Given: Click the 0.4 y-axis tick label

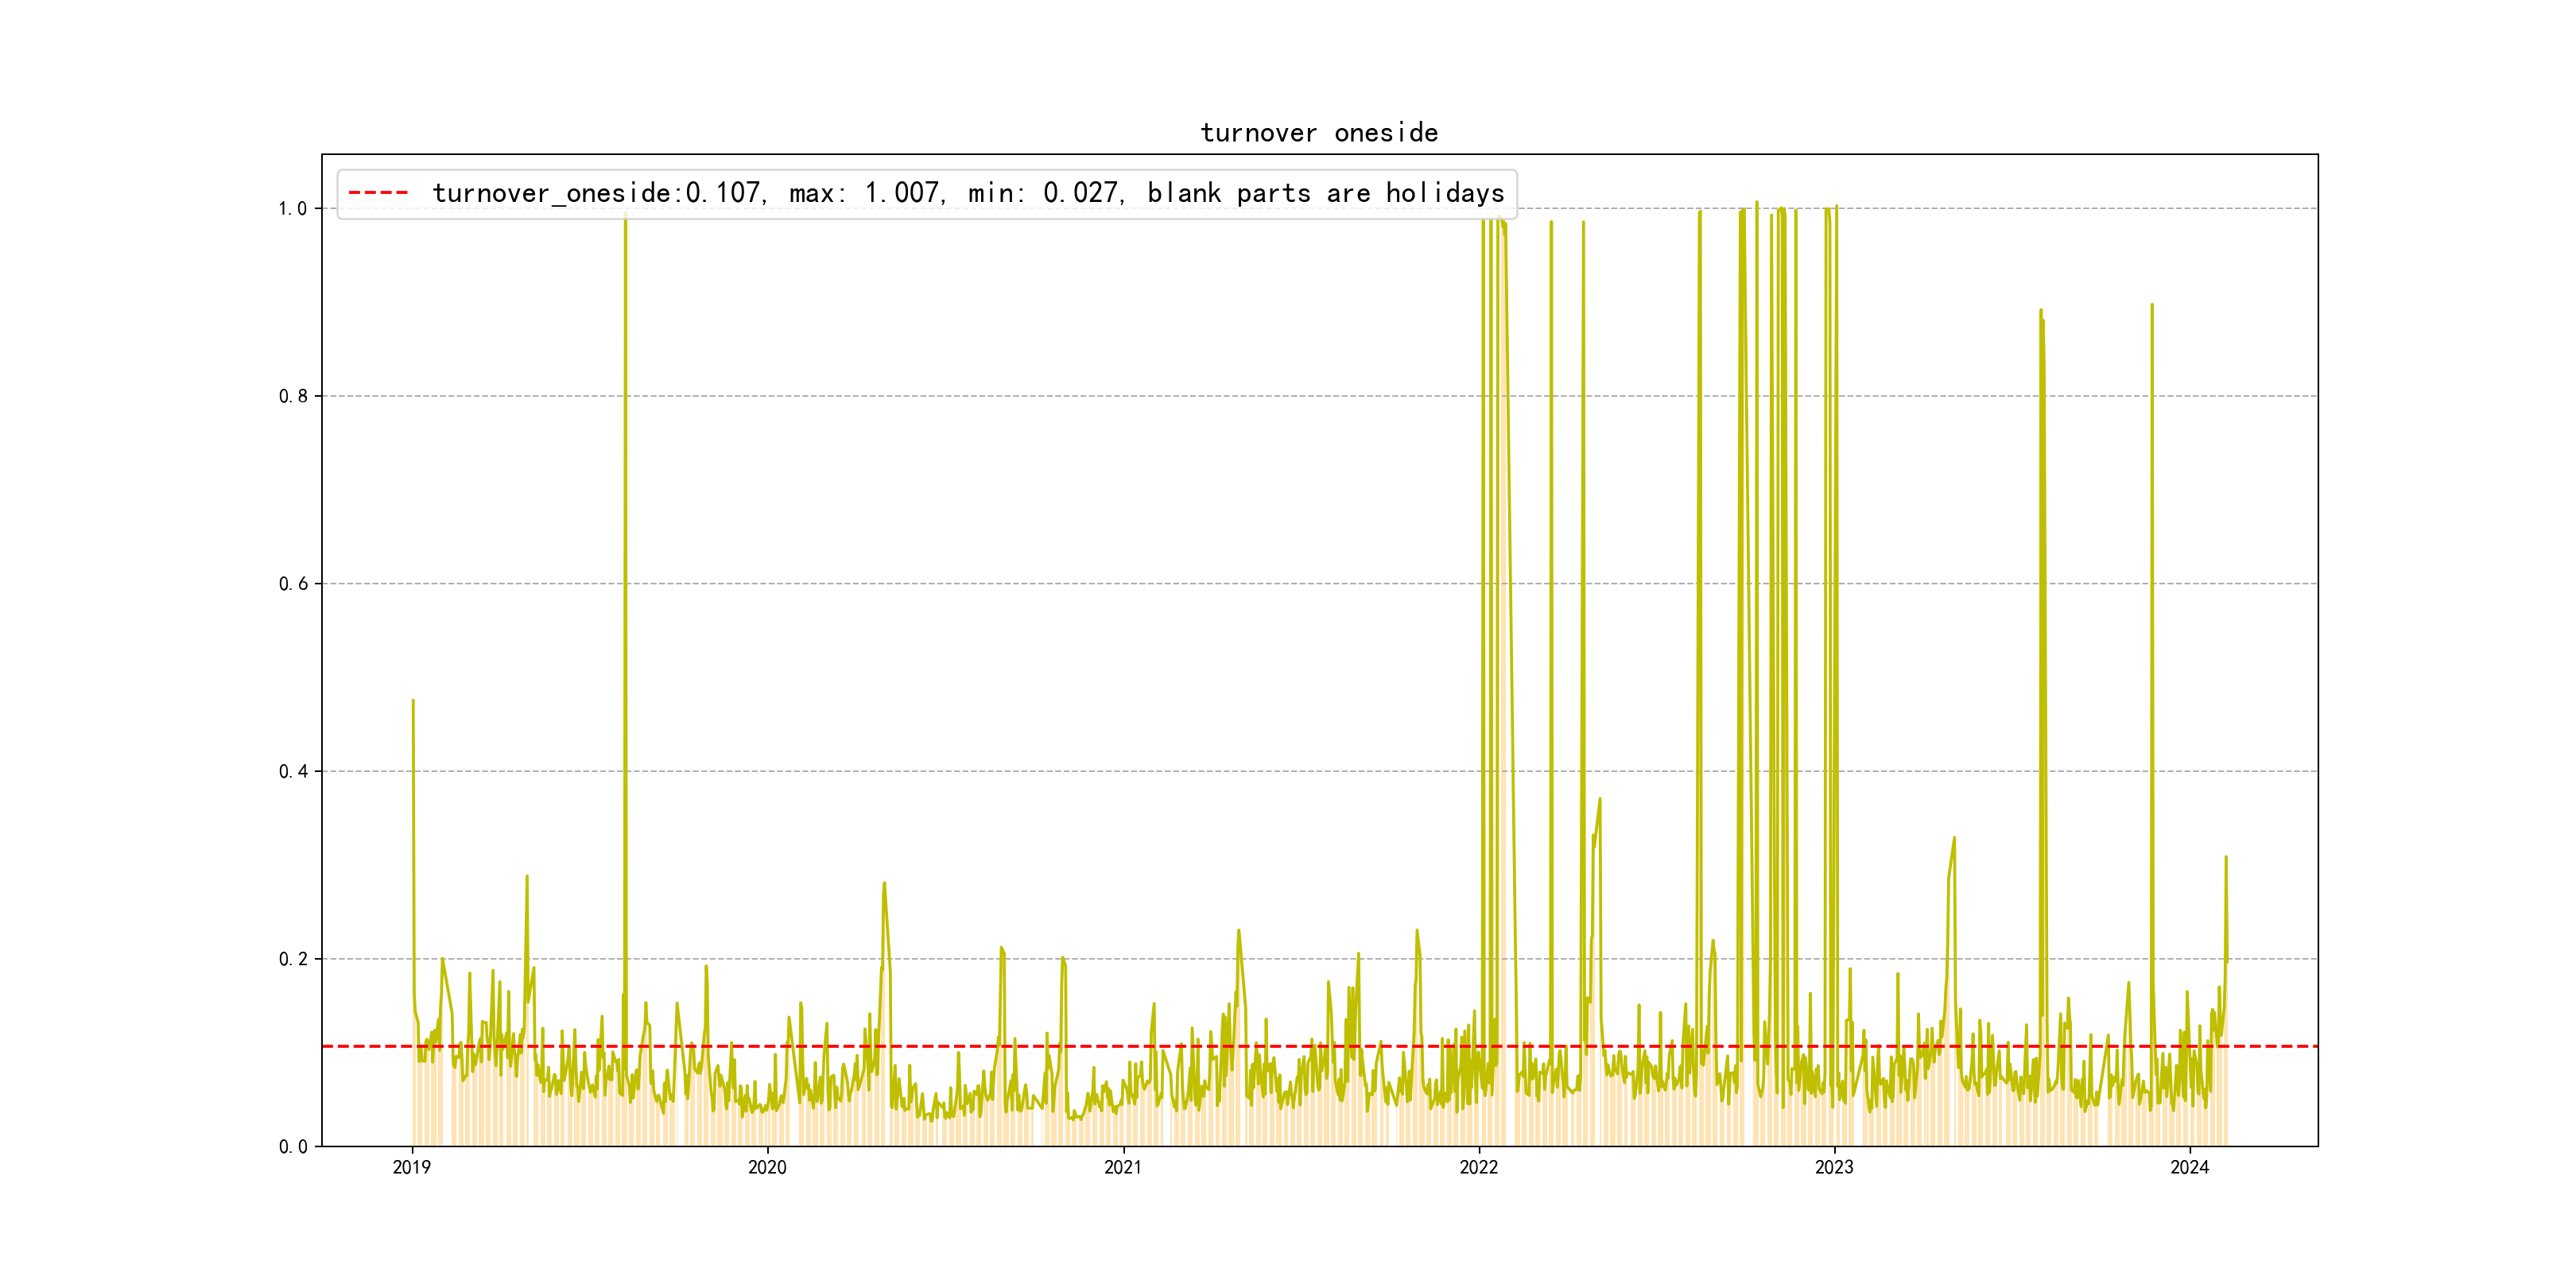Looking at the screenshot, I should click(x=292, y=771).
